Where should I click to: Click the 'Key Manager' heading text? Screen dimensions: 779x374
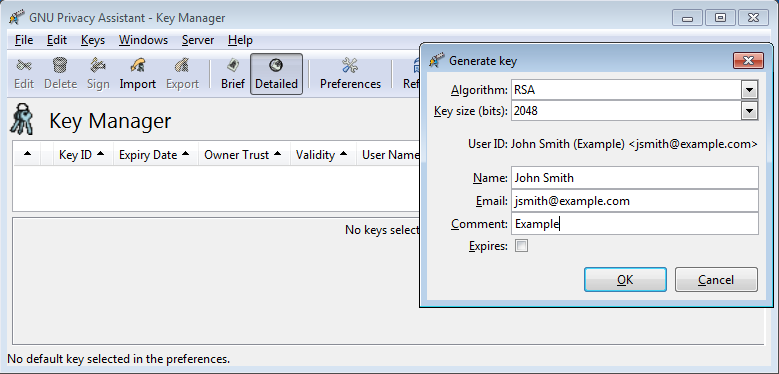coord(110,121)
